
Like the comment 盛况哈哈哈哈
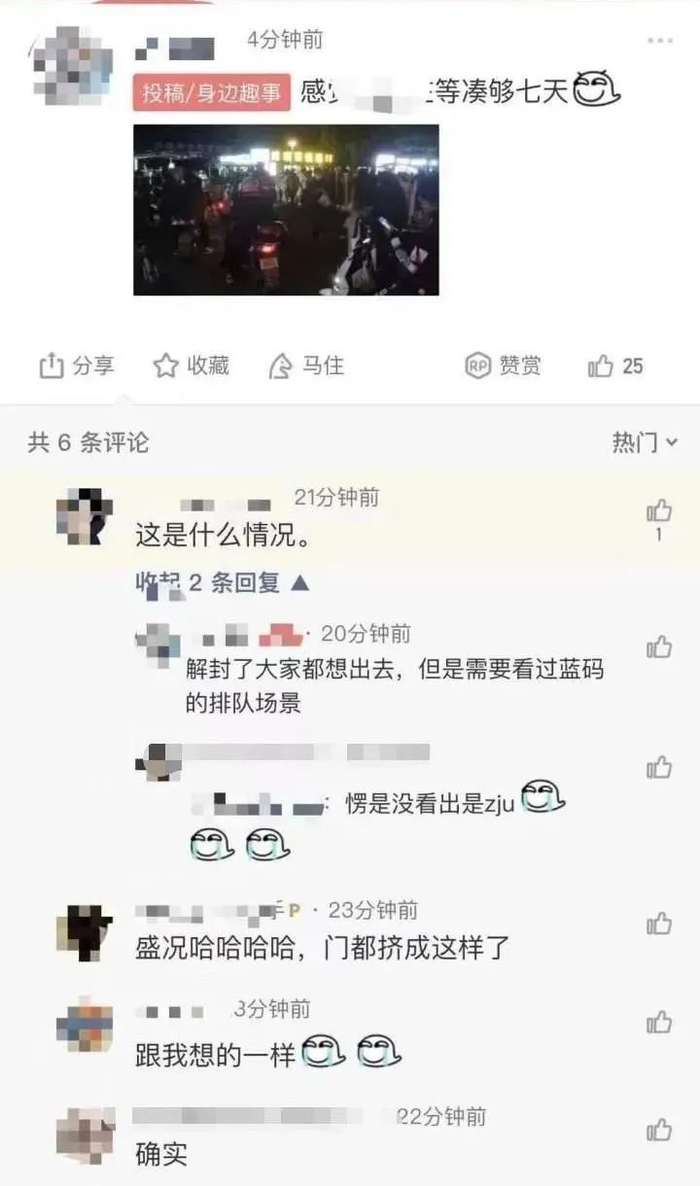(659, 924)
